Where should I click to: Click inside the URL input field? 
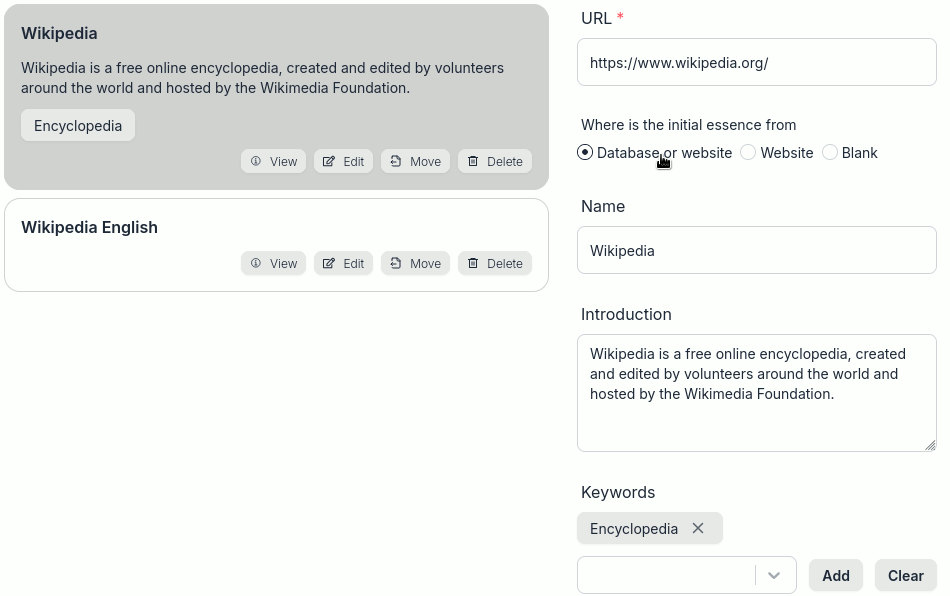756,61
